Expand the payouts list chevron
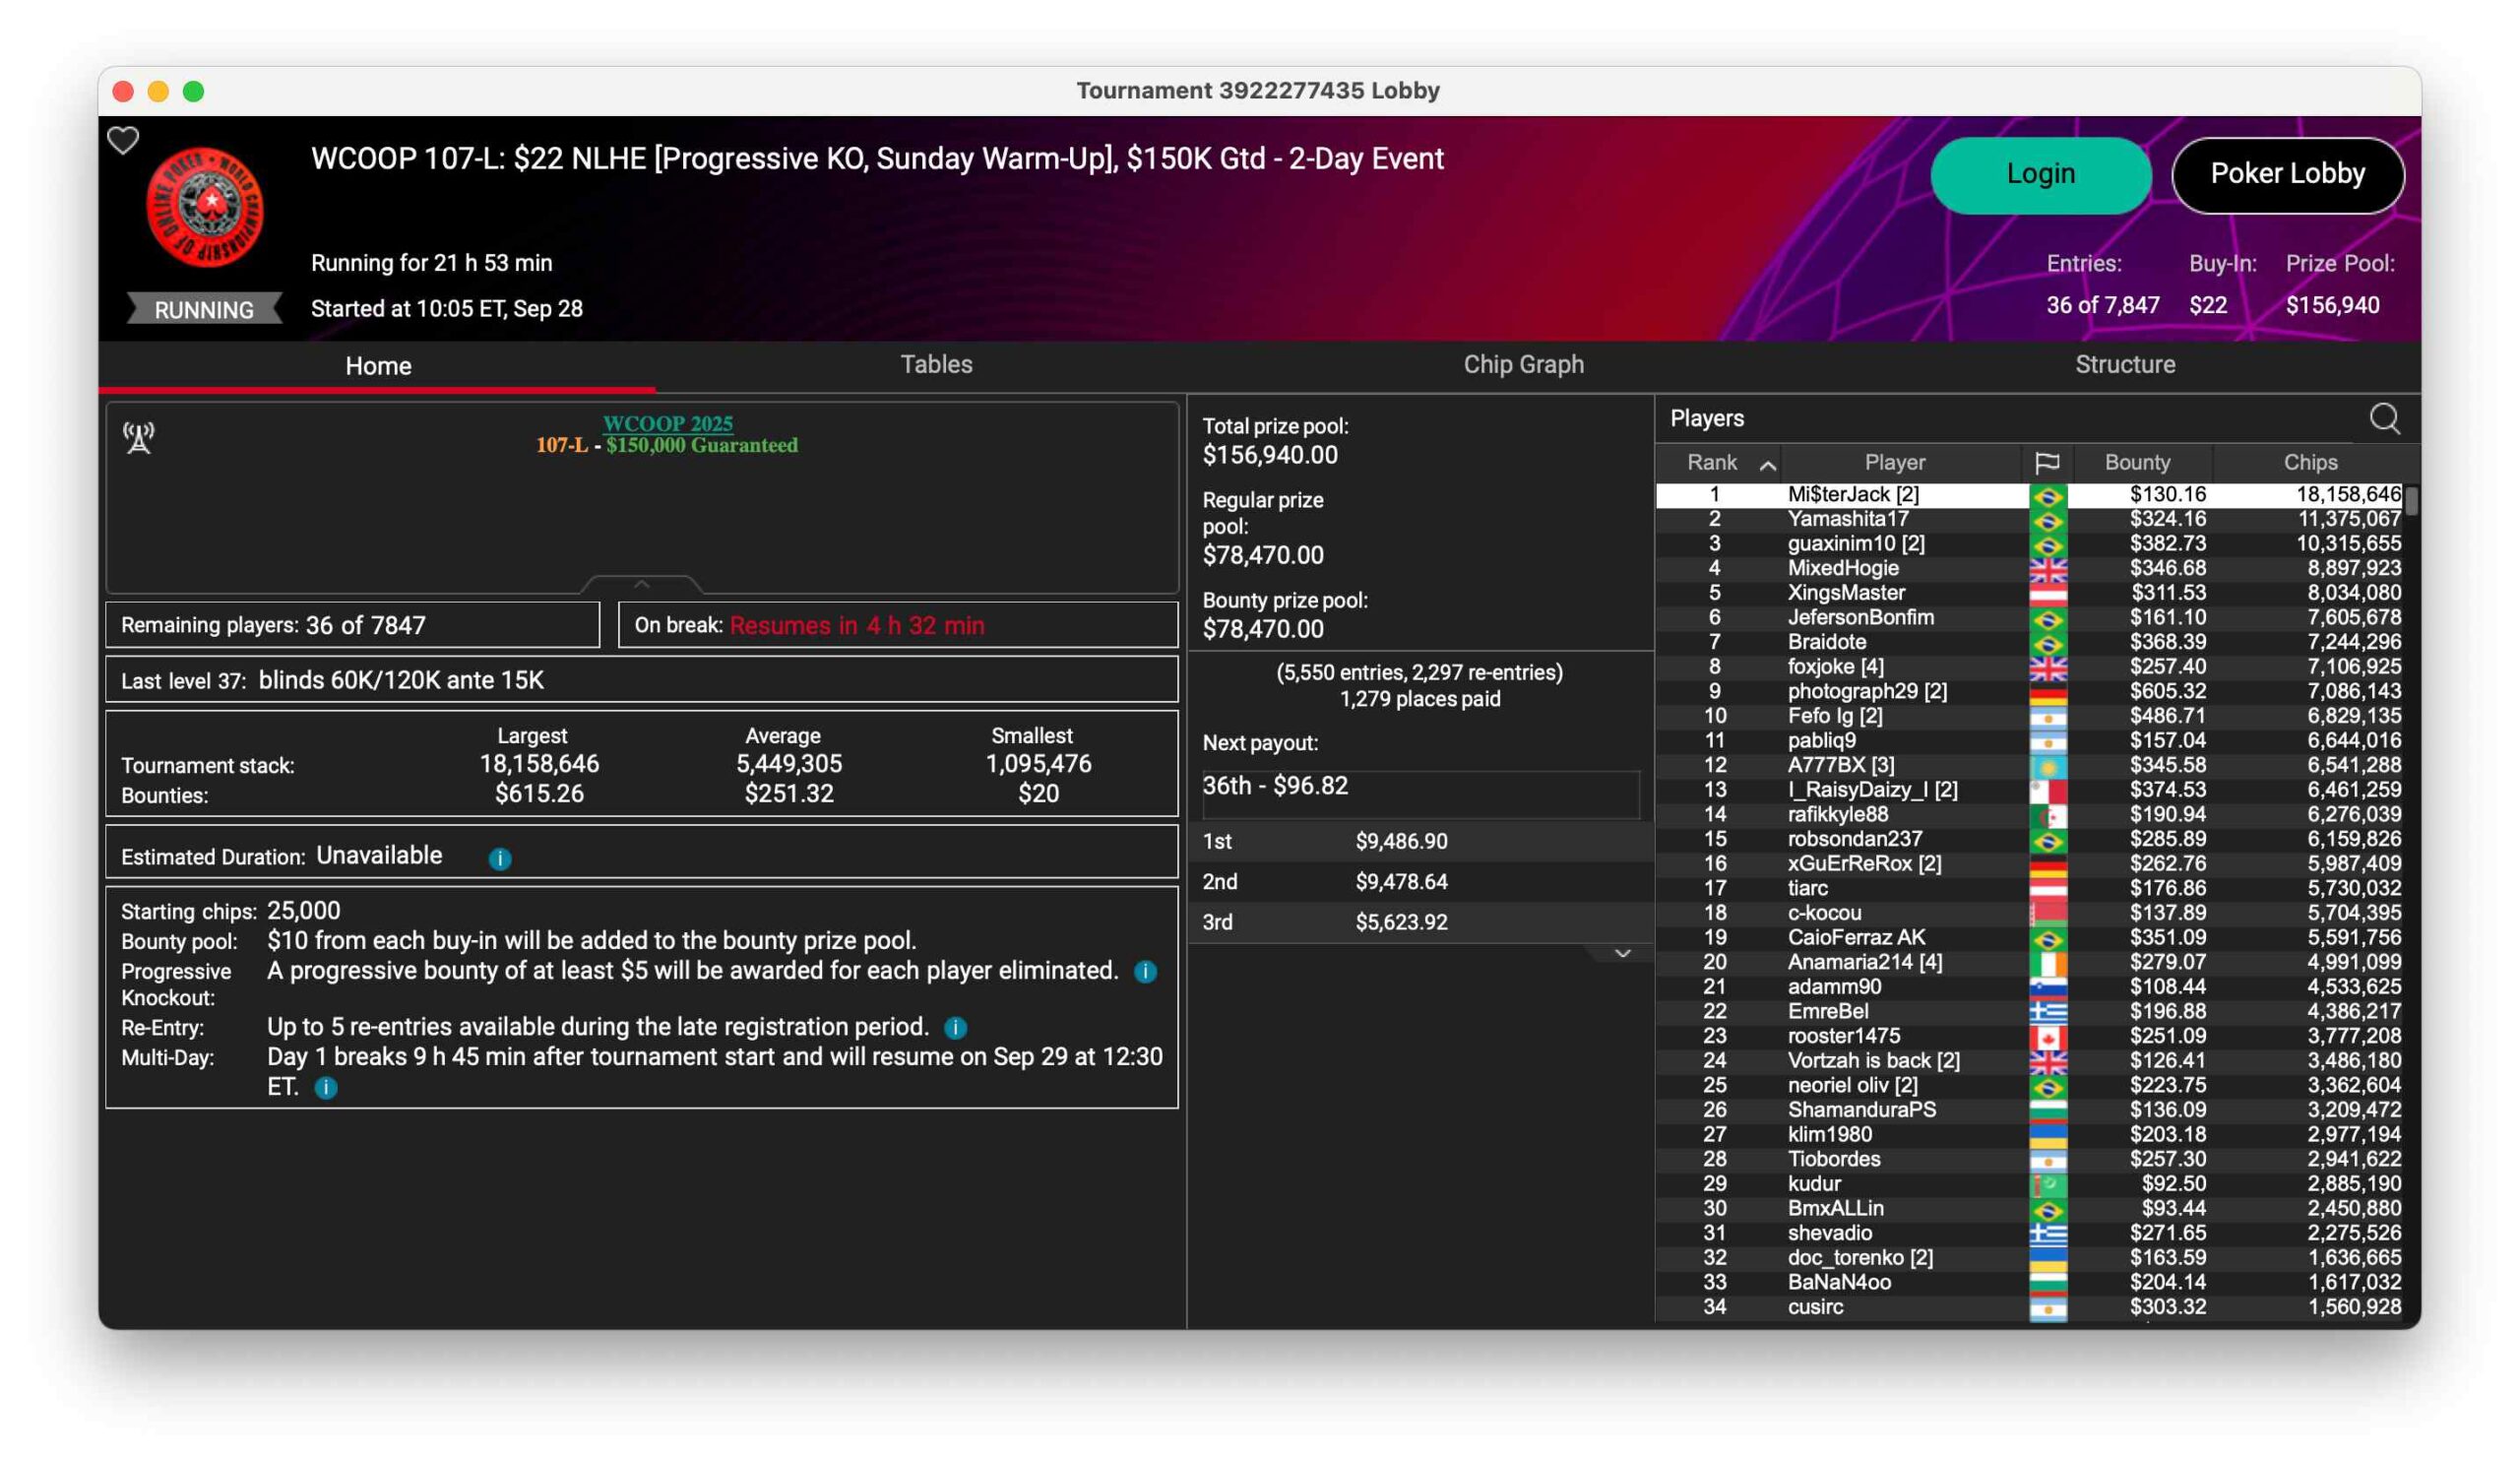Image resolution: width=2520 pixels, height=1460 pixels. pos(1622,954)
